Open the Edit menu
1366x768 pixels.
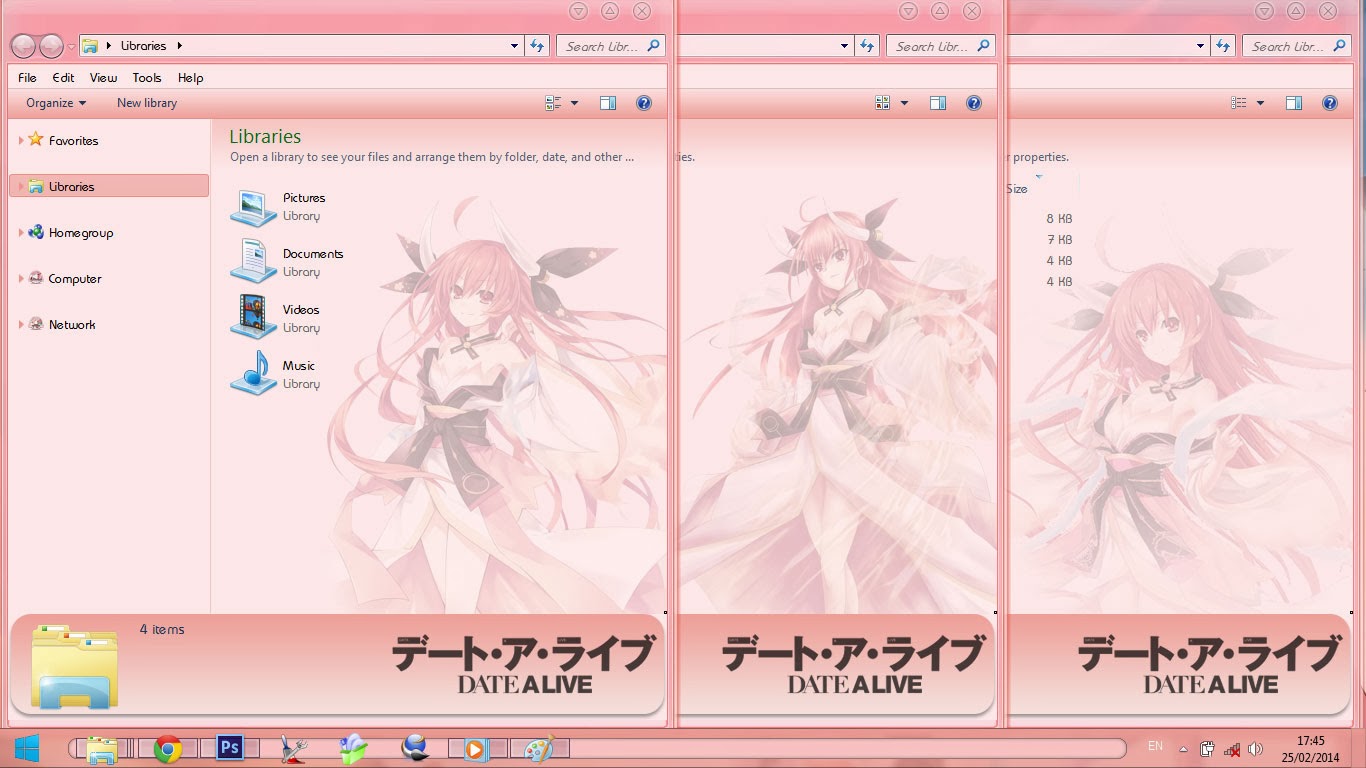coord(63,78)
